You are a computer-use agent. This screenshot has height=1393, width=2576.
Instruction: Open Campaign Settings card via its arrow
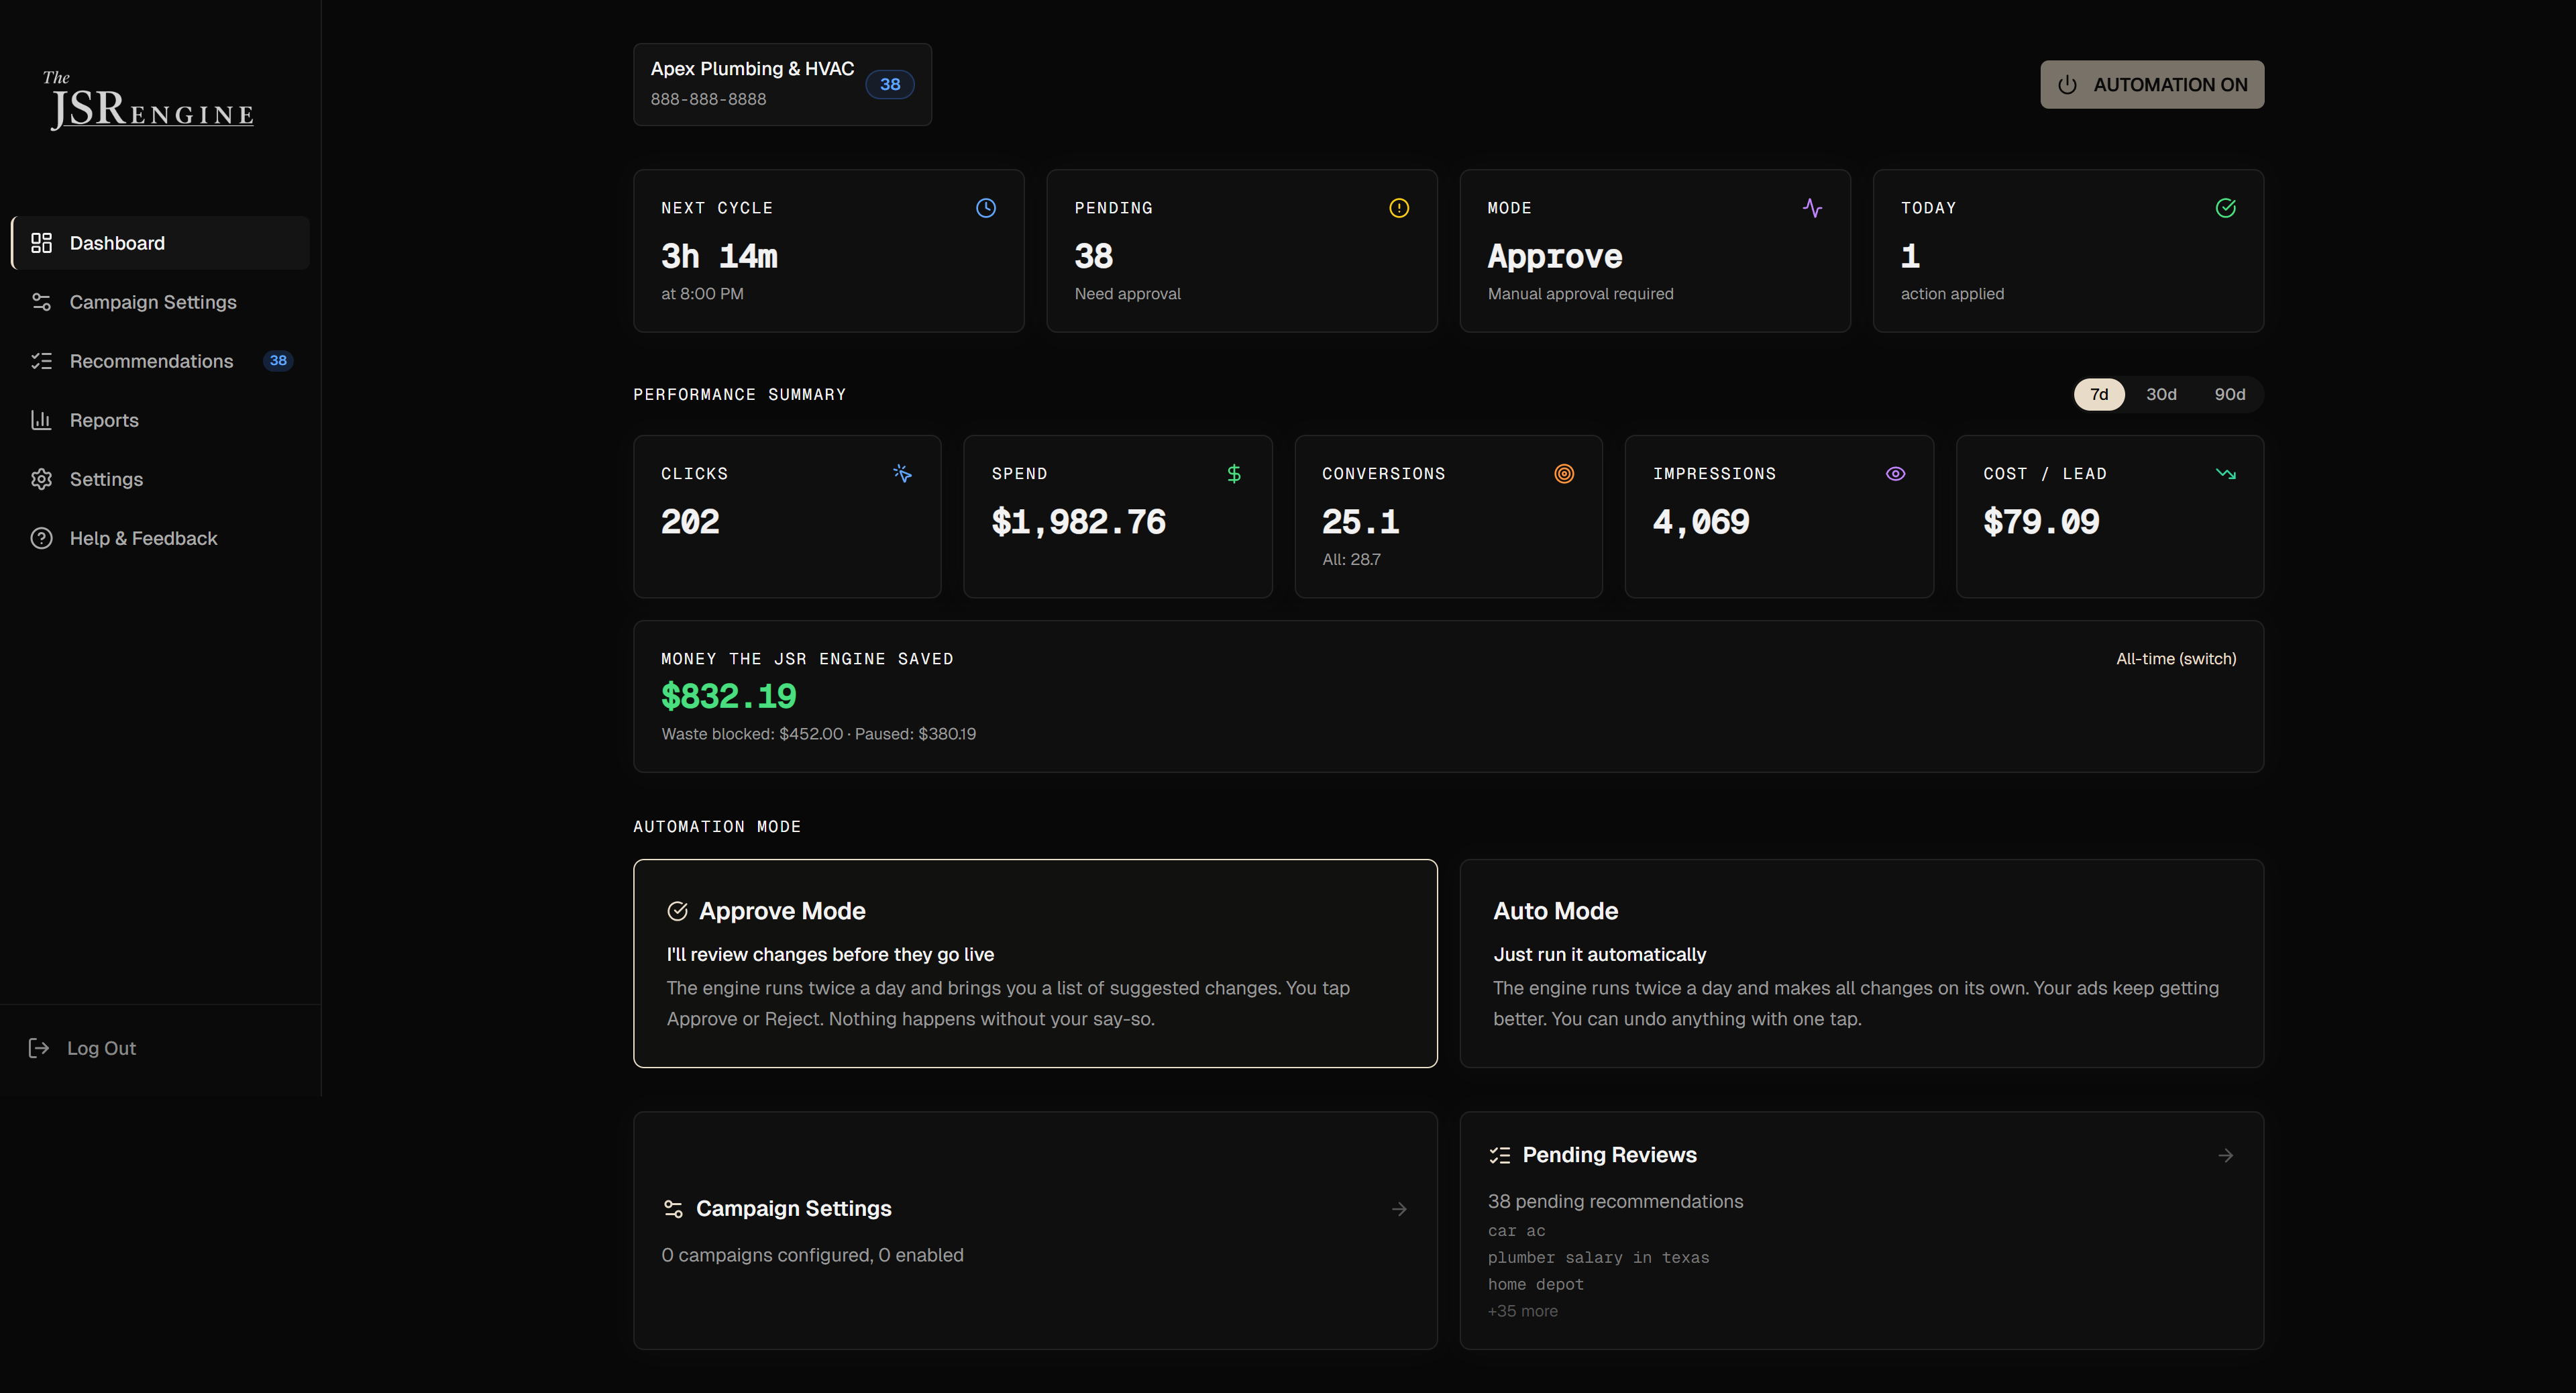coord(1398,1209)
